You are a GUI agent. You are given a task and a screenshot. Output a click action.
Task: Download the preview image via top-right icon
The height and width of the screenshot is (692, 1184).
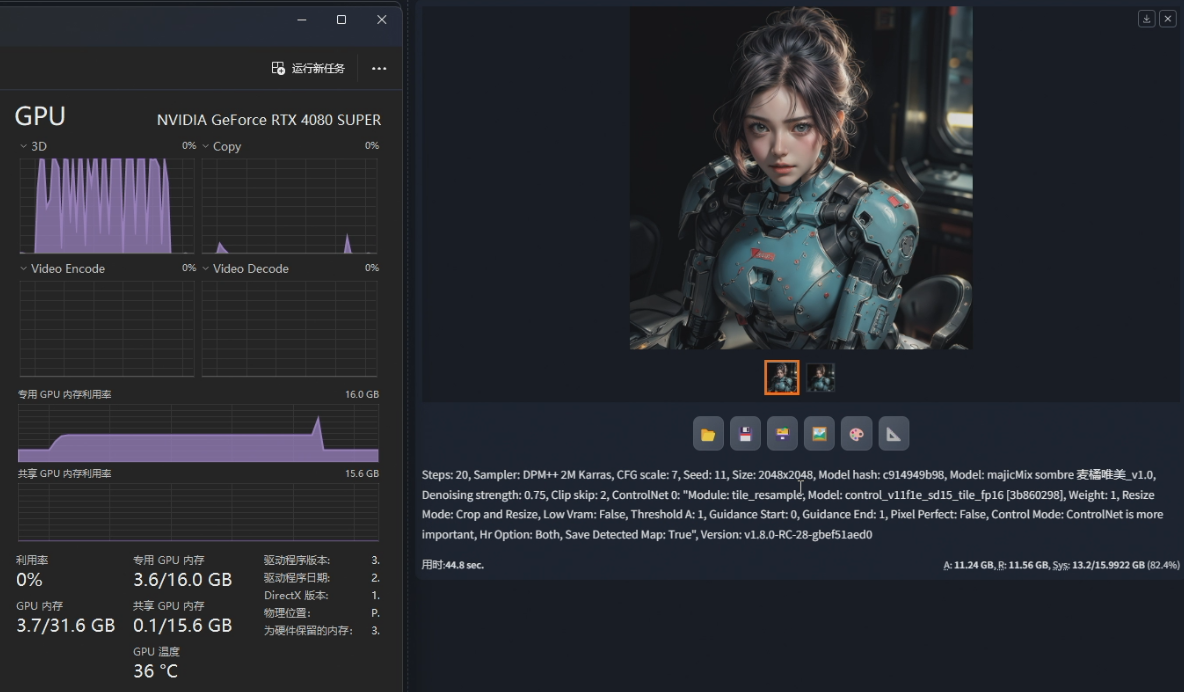pyautogui.click(x=1147, y=19)
